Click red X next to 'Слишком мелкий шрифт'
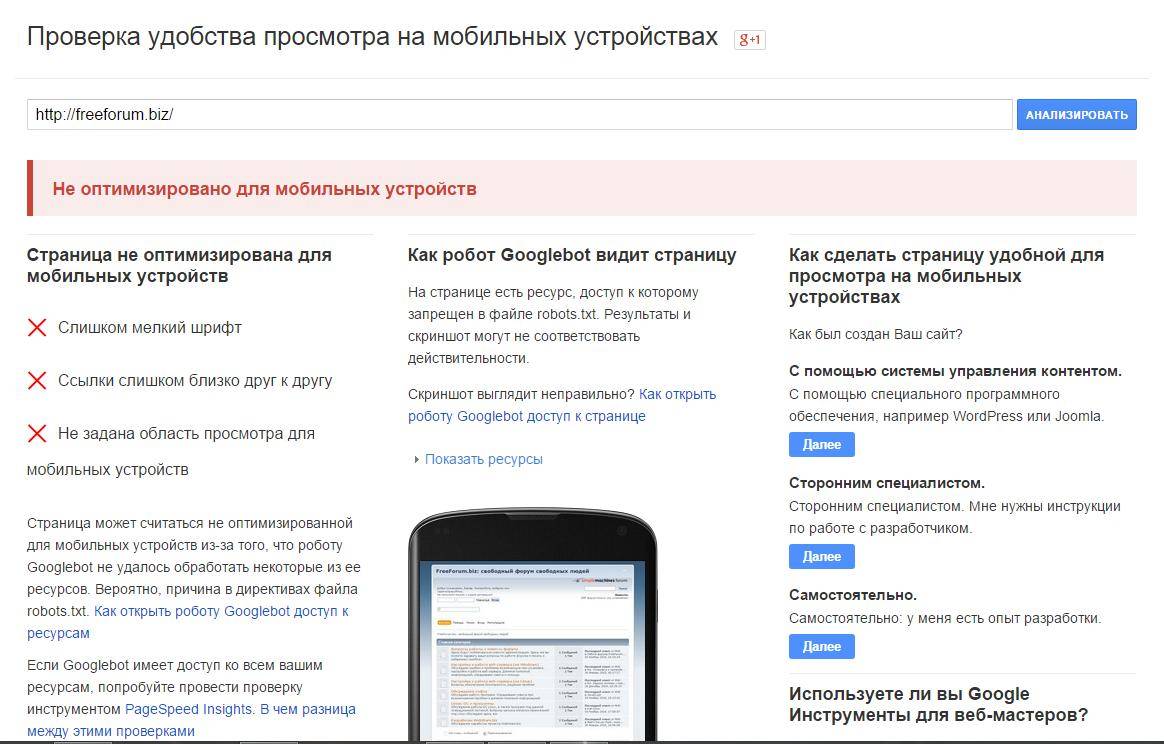 tap(37, 327)
